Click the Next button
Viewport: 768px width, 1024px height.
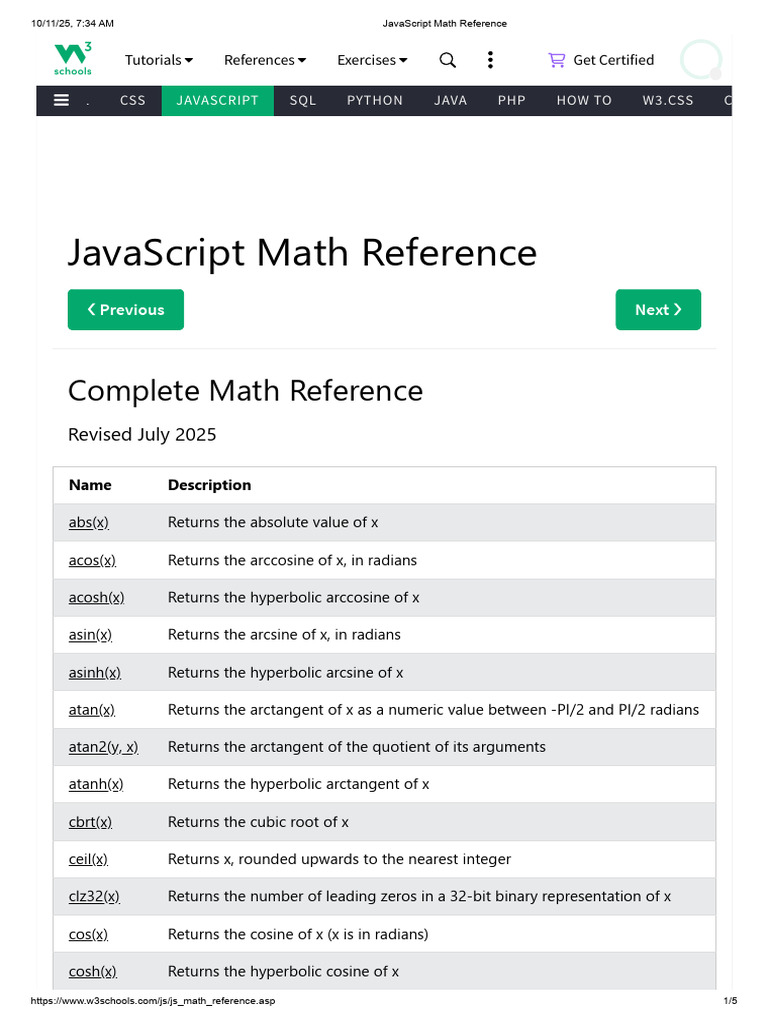click(658, 310)
